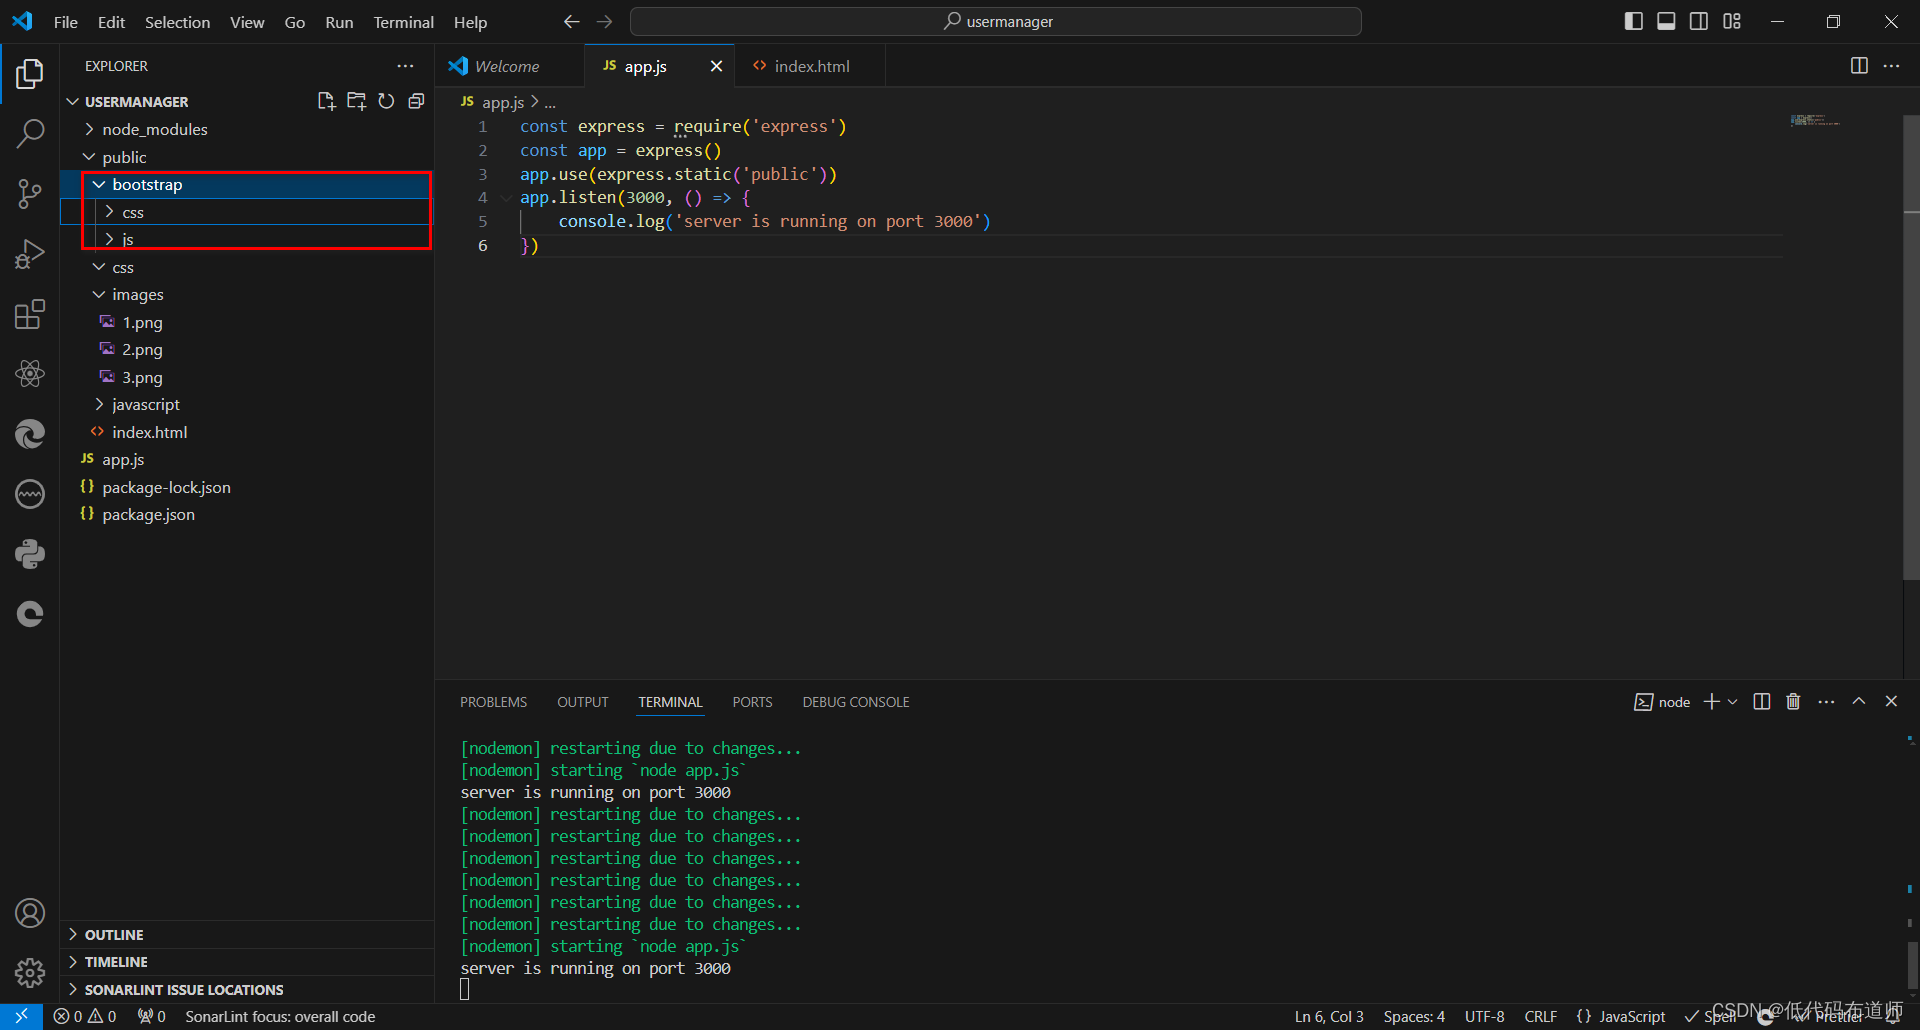Collapse the bootstrap folder

[x=246, y=184]
